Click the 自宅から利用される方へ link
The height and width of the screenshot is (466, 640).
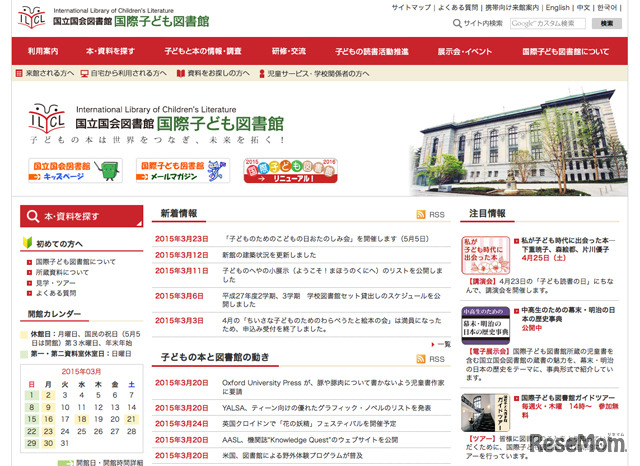click(129, 73)
